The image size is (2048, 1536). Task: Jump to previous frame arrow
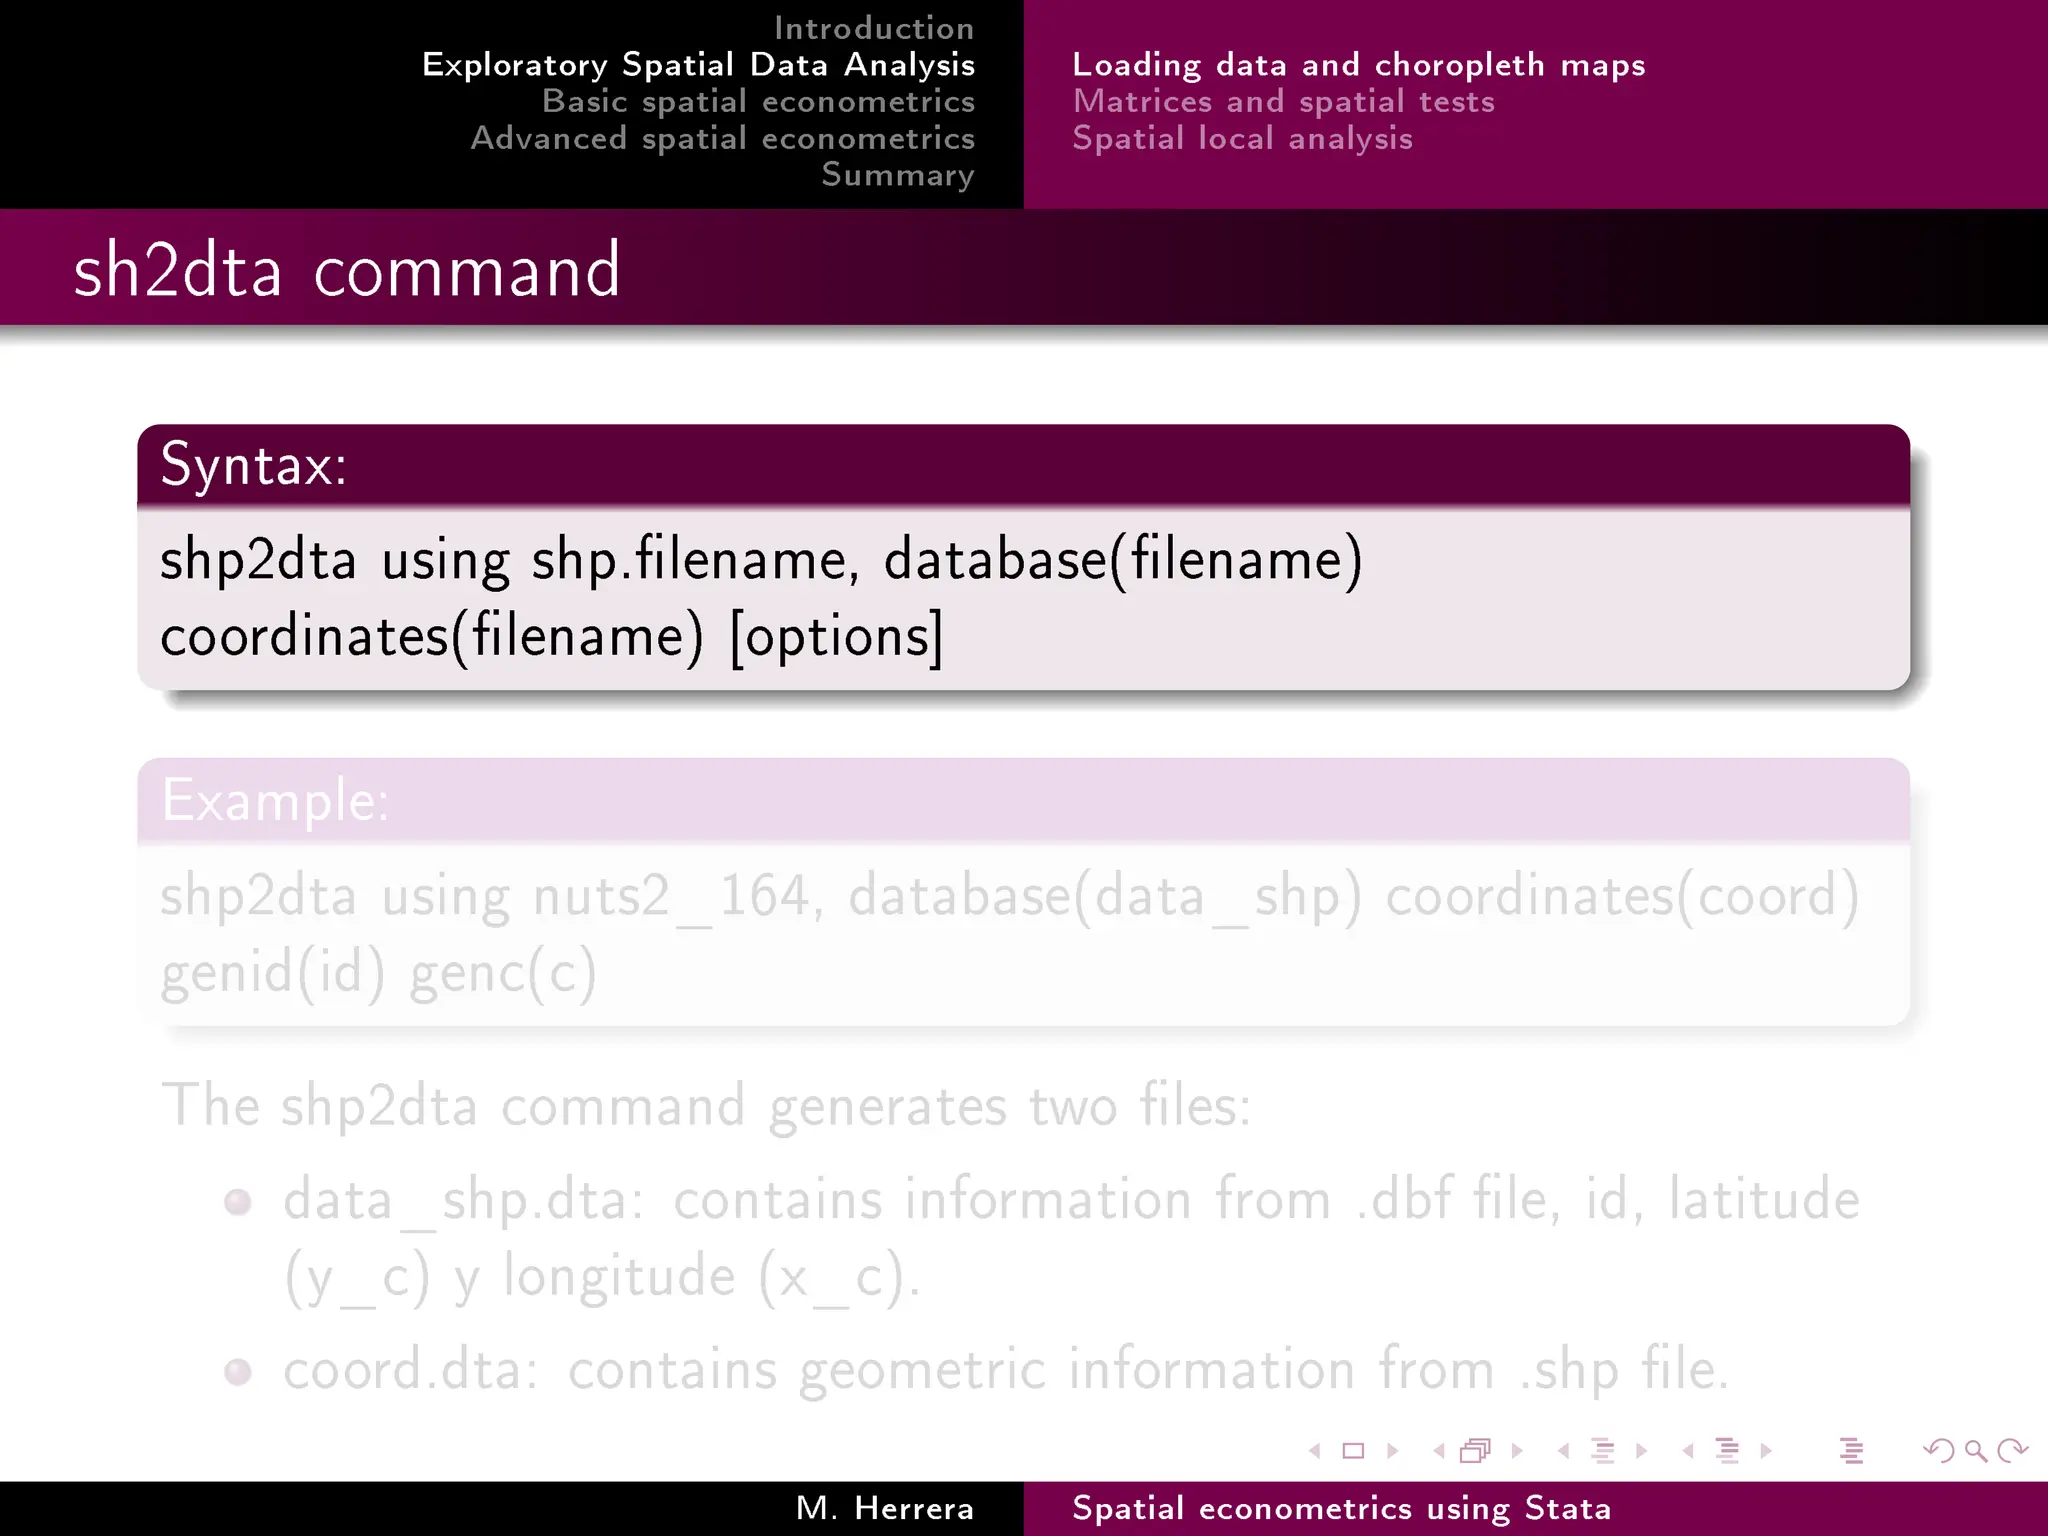point(1439,1451)
